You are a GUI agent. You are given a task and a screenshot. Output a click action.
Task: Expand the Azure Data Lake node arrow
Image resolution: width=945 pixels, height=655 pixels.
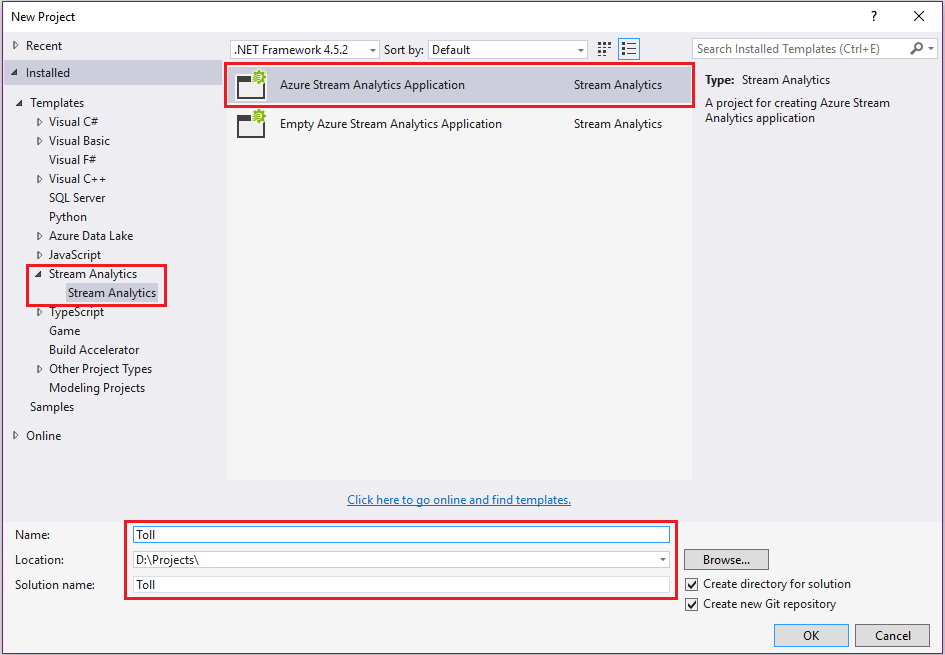[40, 236]
